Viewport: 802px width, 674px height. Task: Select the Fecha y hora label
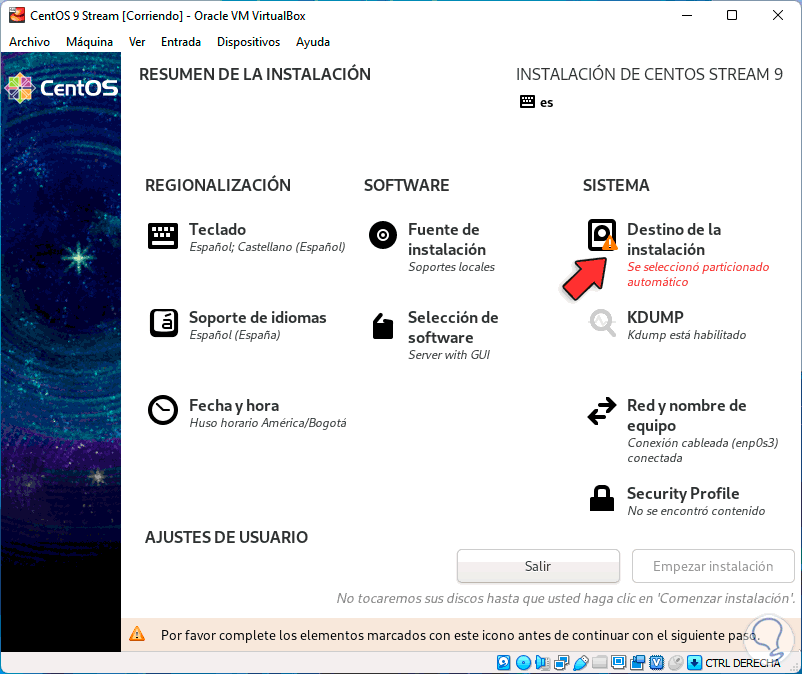pyautogui.click(x=234, y=406)
